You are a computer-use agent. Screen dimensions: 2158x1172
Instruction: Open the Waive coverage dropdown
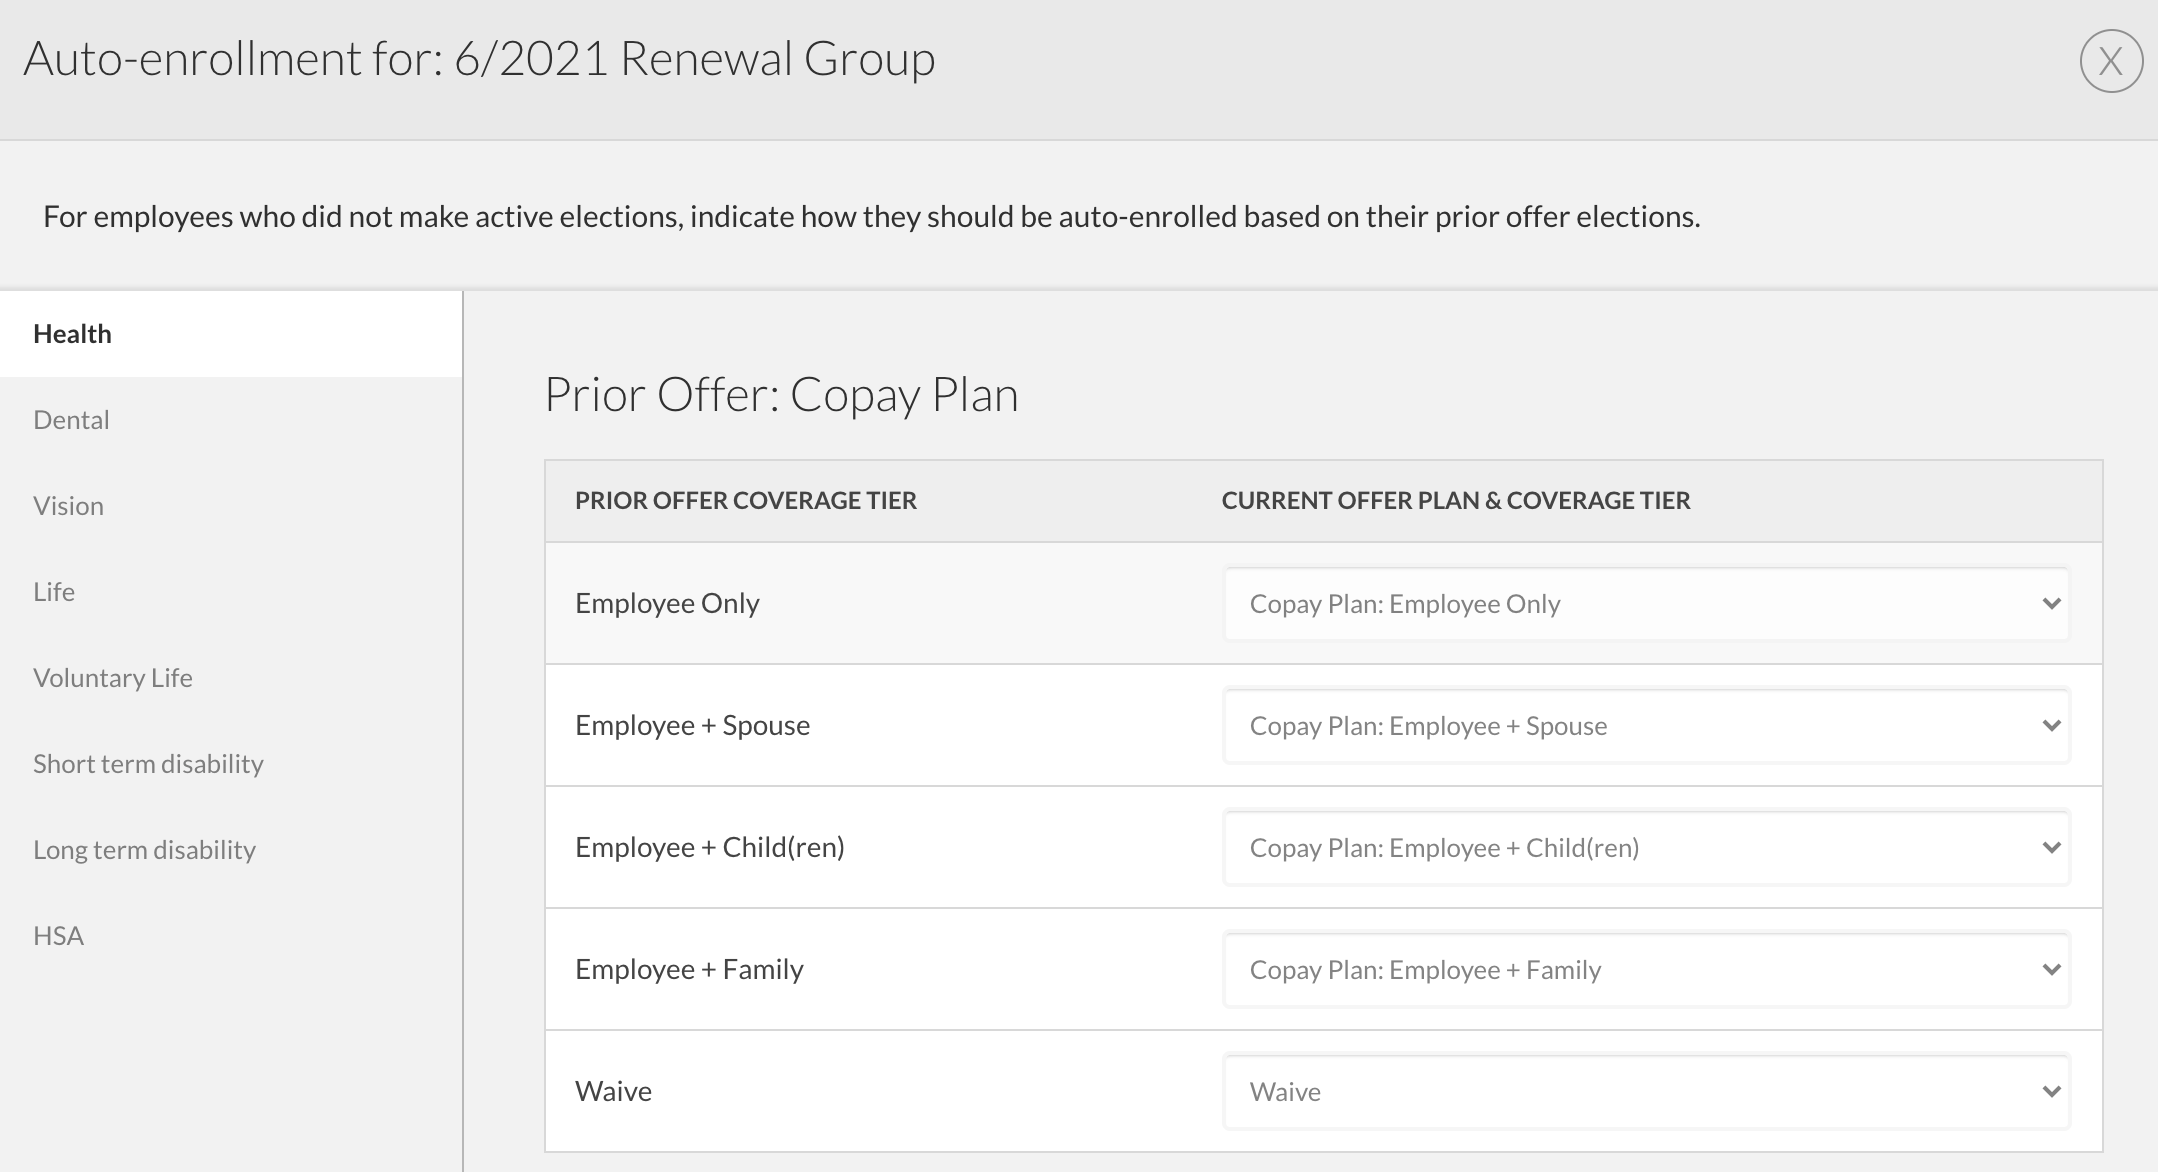point(1646,1092)
